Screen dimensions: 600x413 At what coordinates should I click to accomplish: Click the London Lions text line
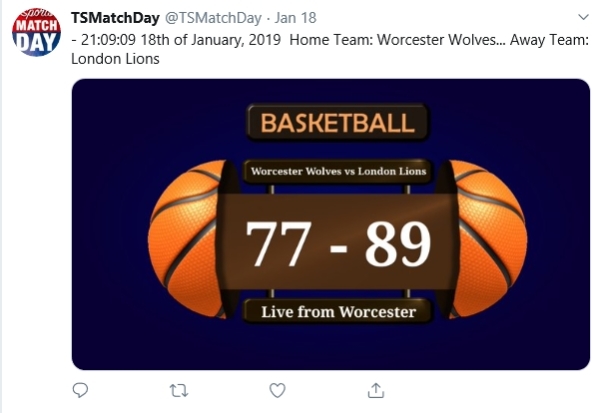[x=115, y=59]
